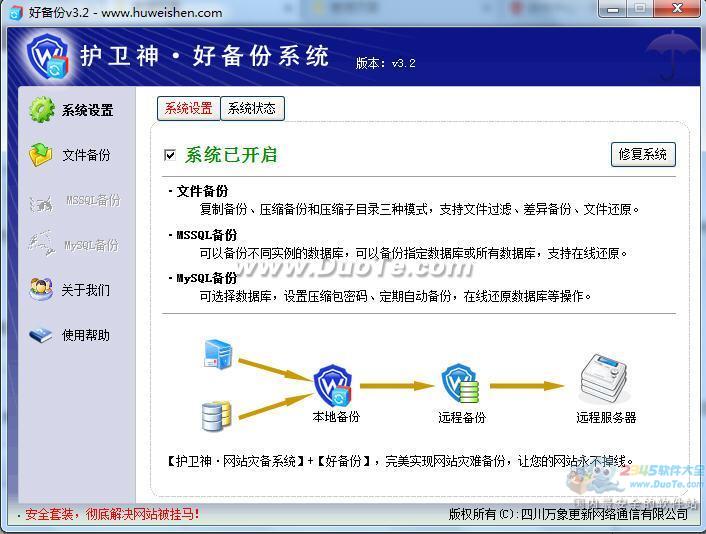Click the 远程服务器 storage device icon
Image resolution: width=706 pixels, height=534 pixels.
click(605, 379)
